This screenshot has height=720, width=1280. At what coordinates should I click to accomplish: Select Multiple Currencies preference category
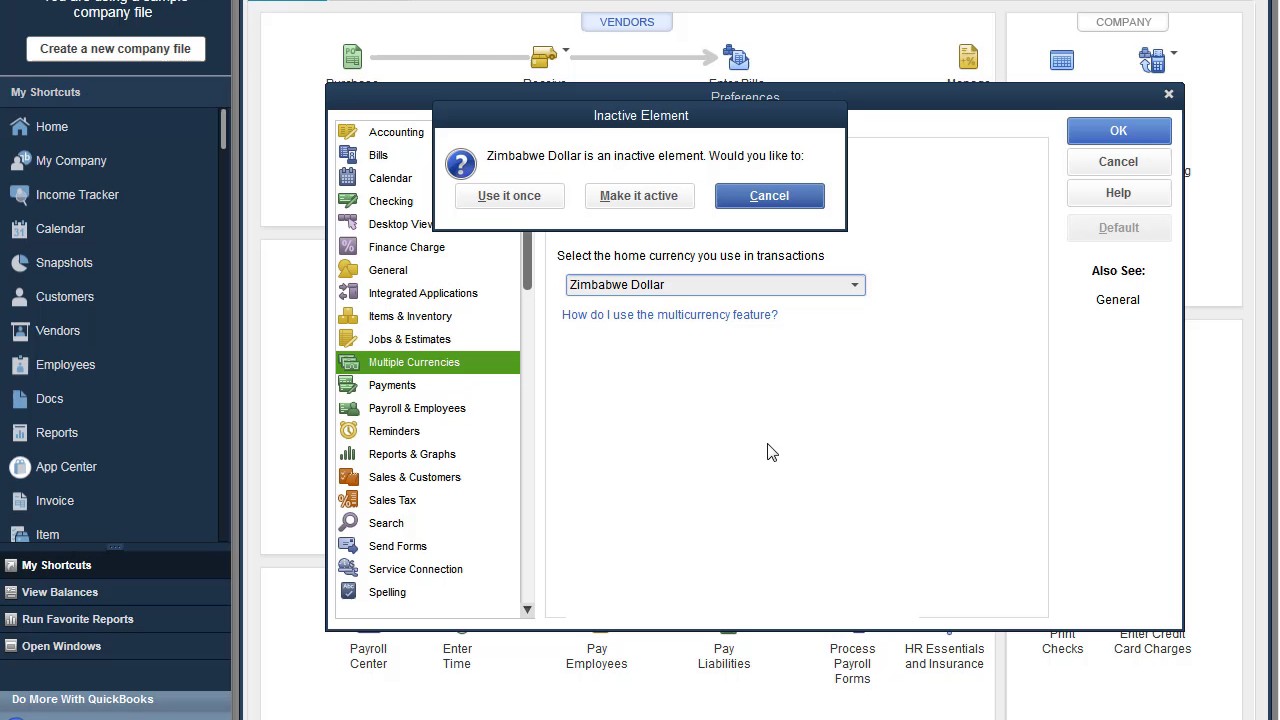pyautogui.click(x=428, y=362)
